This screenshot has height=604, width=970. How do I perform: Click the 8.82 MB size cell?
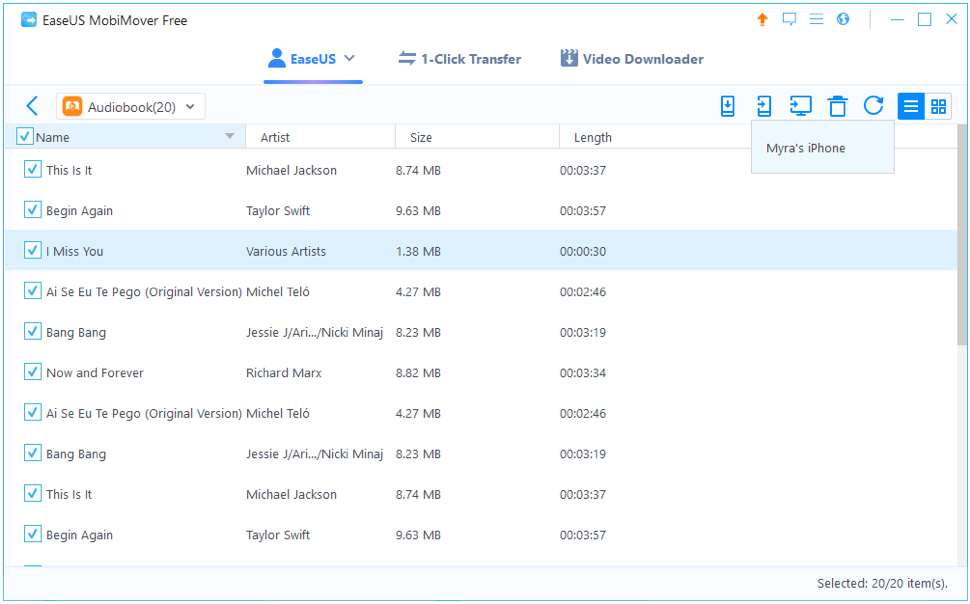pos(418,373)
